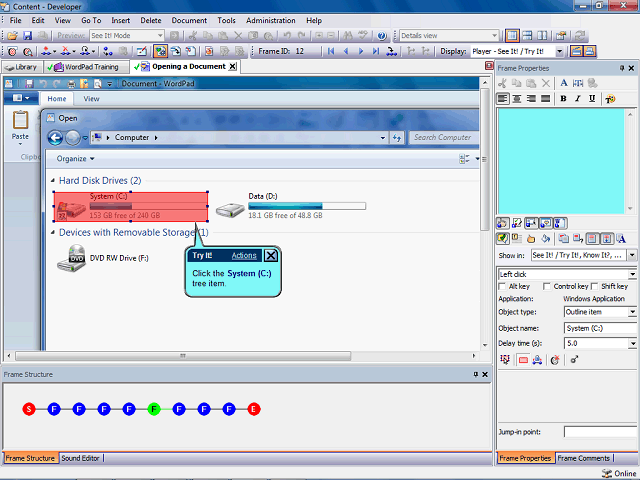The height and width of the screenshot is (480, 640).
Task: Go to the first frame
Action: point(331,51)
